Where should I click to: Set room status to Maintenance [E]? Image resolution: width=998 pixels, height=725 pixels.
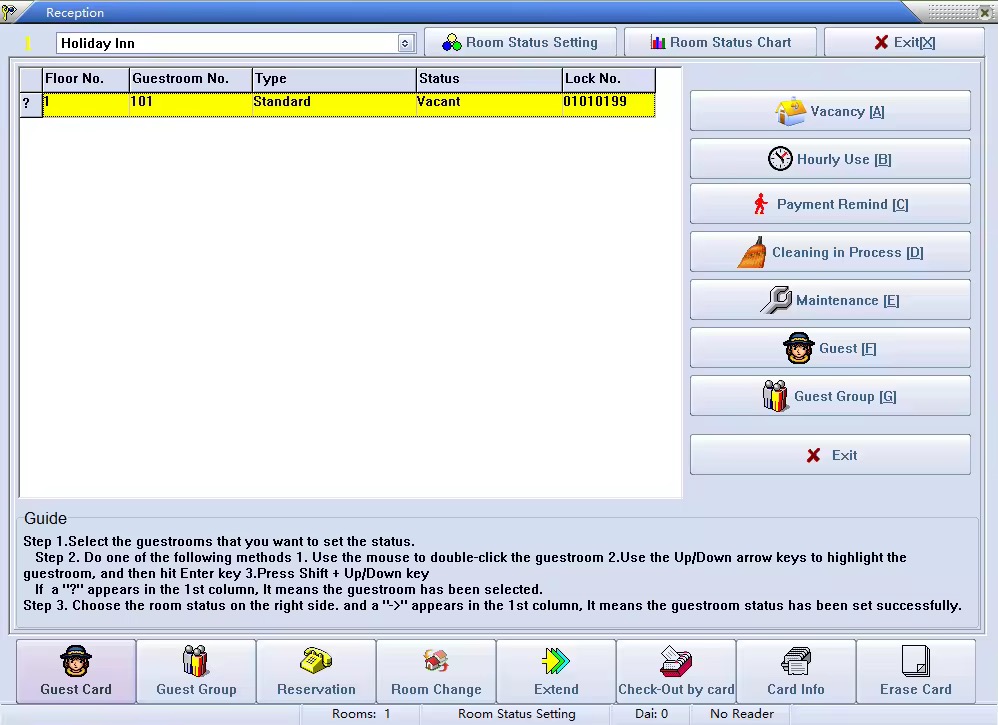click(x=830, y=300)
